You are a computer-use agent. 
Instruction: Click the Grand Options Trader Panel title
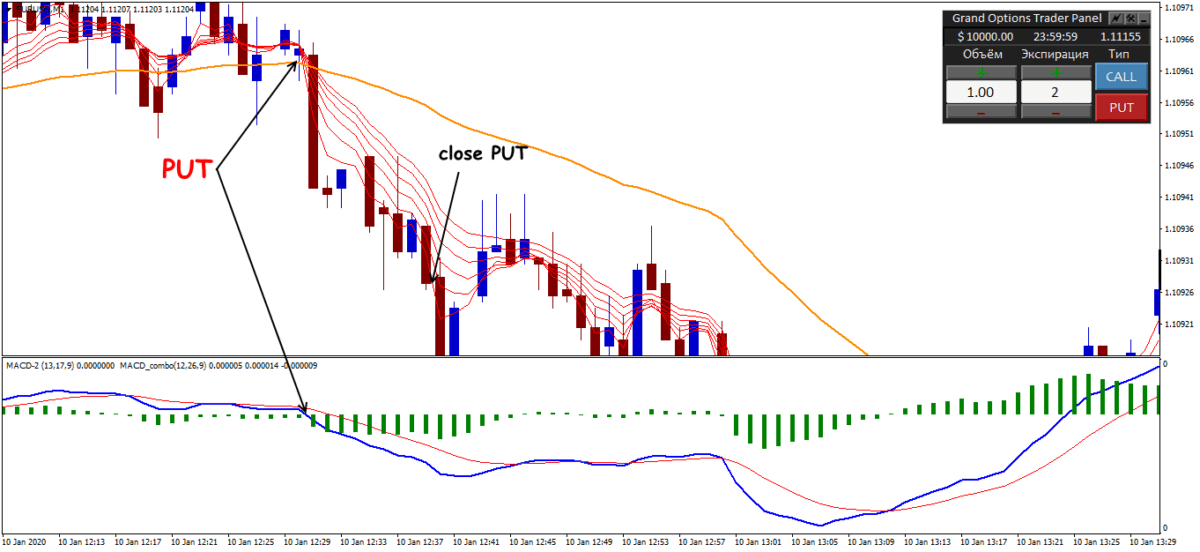[x=1024, y=18]
